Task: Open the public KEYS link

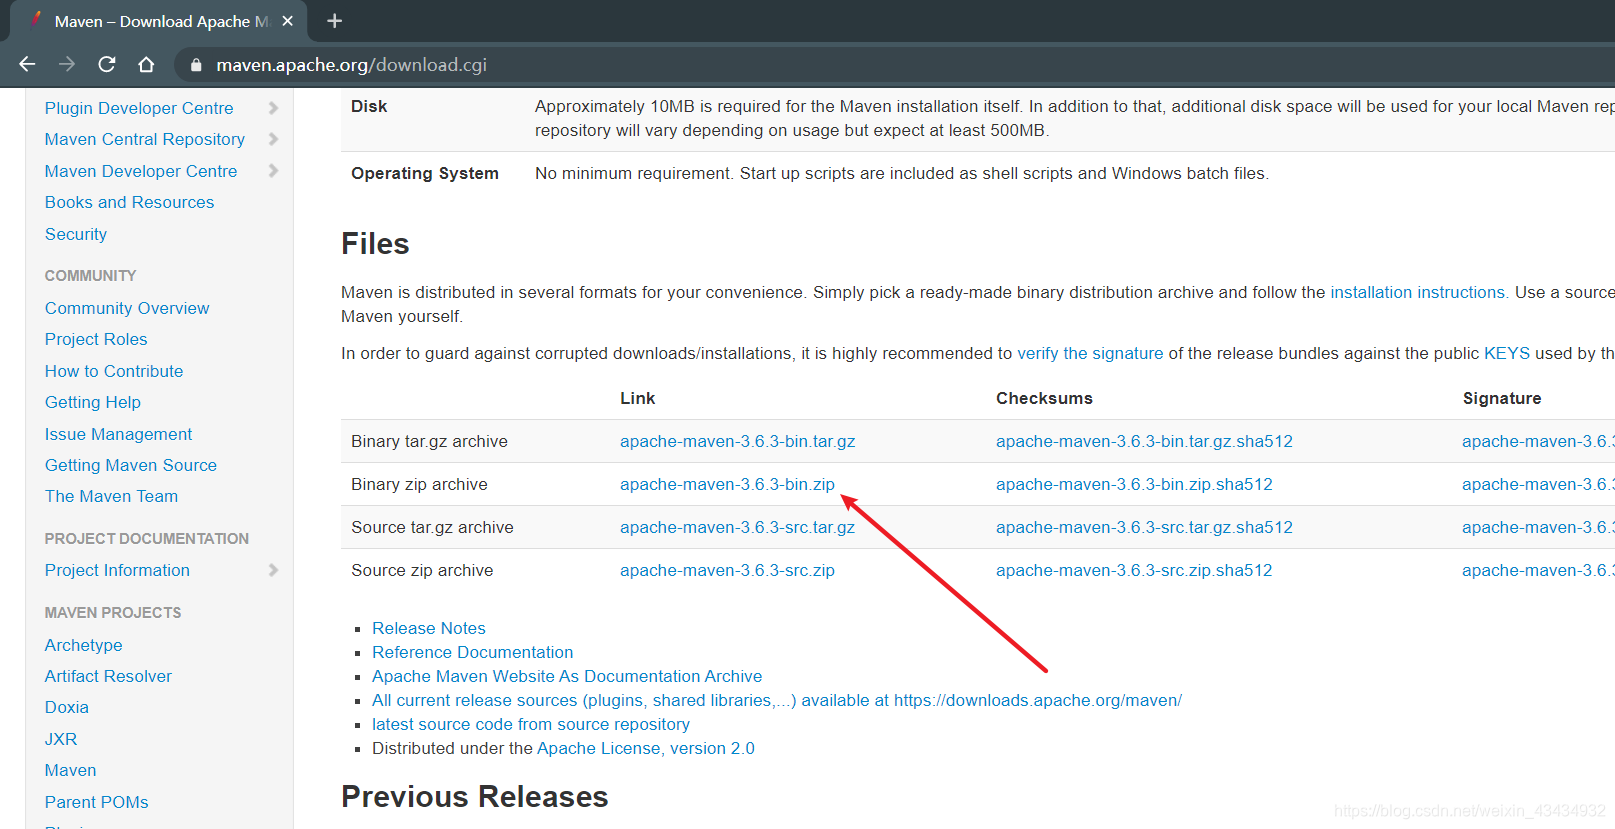Action: coord(1507,353)
